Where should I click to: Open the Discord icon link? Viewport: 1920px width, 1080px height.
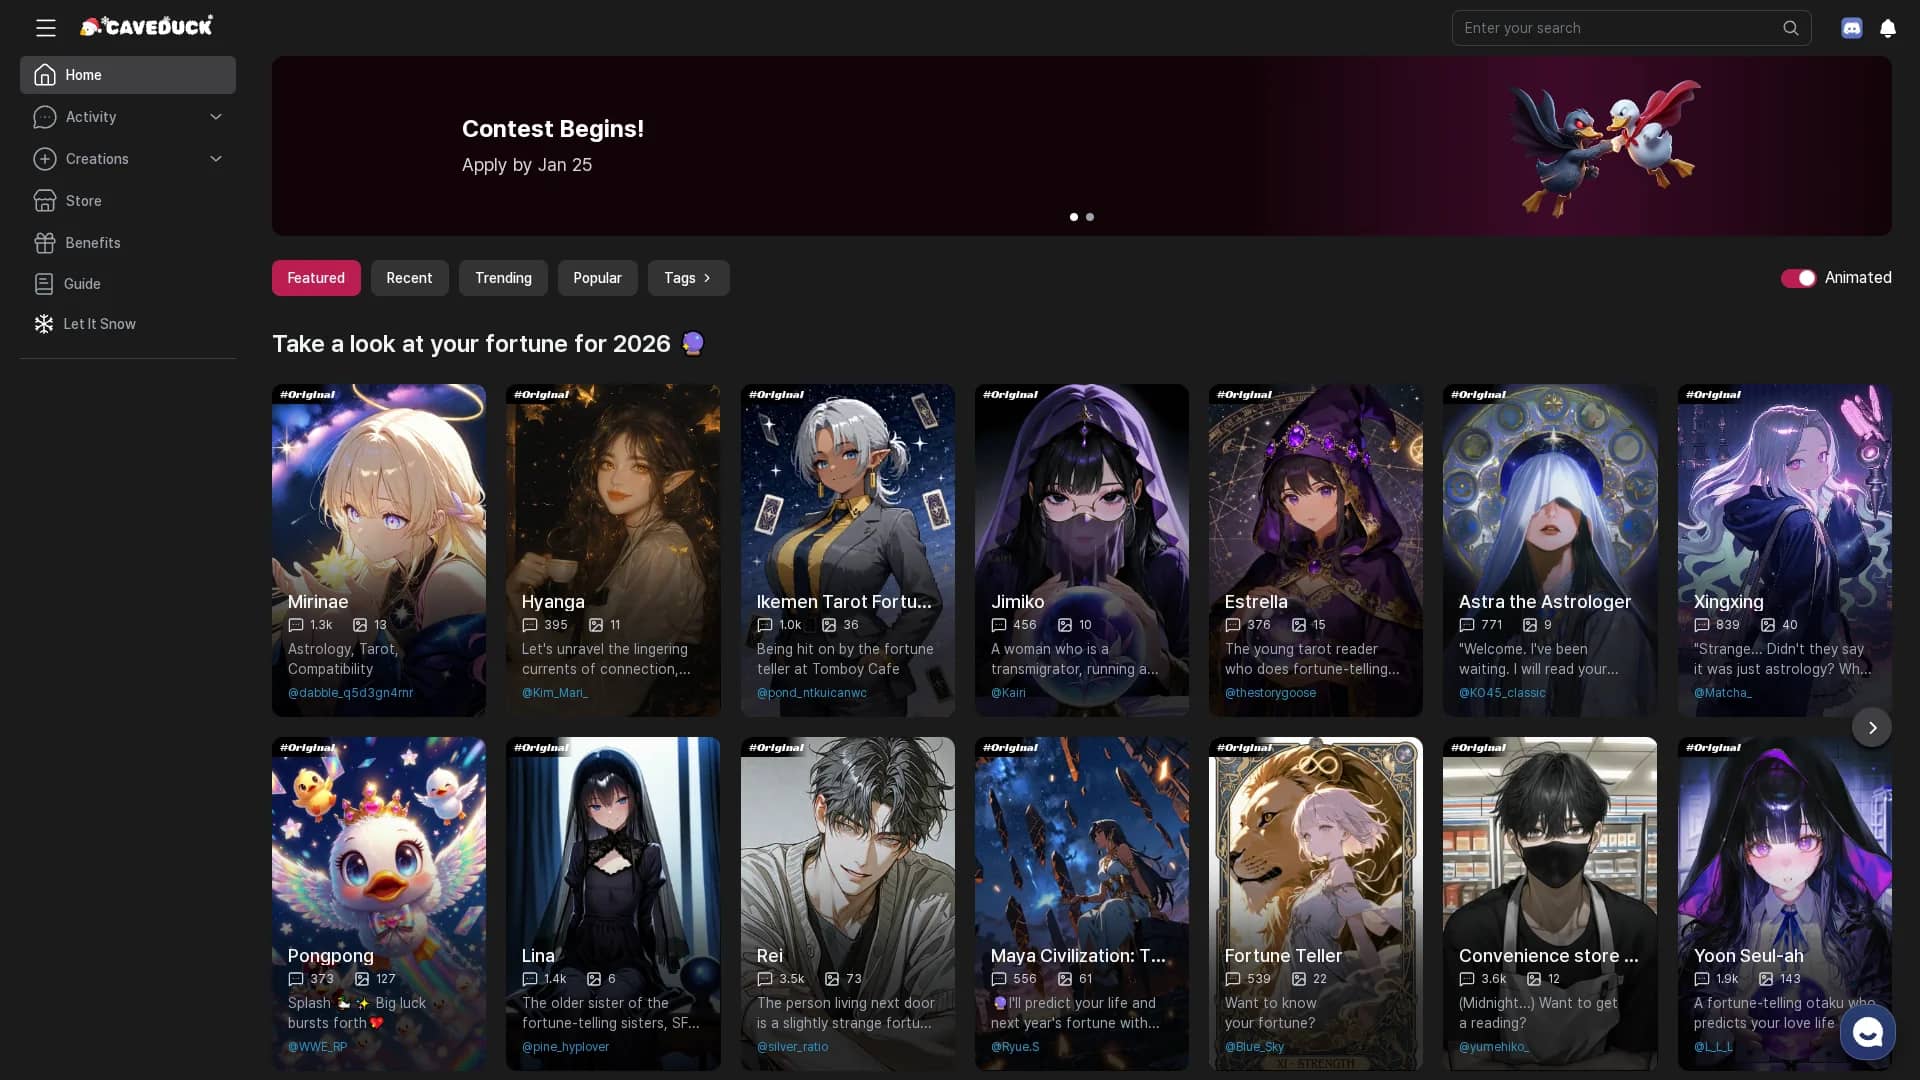click(x=1852, y=28)
